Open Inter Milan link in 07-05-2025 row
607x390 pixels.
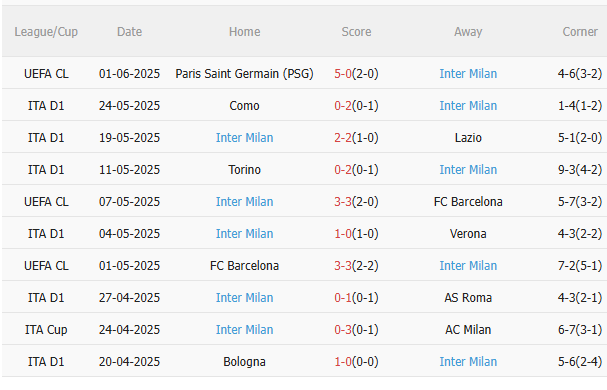244,202
